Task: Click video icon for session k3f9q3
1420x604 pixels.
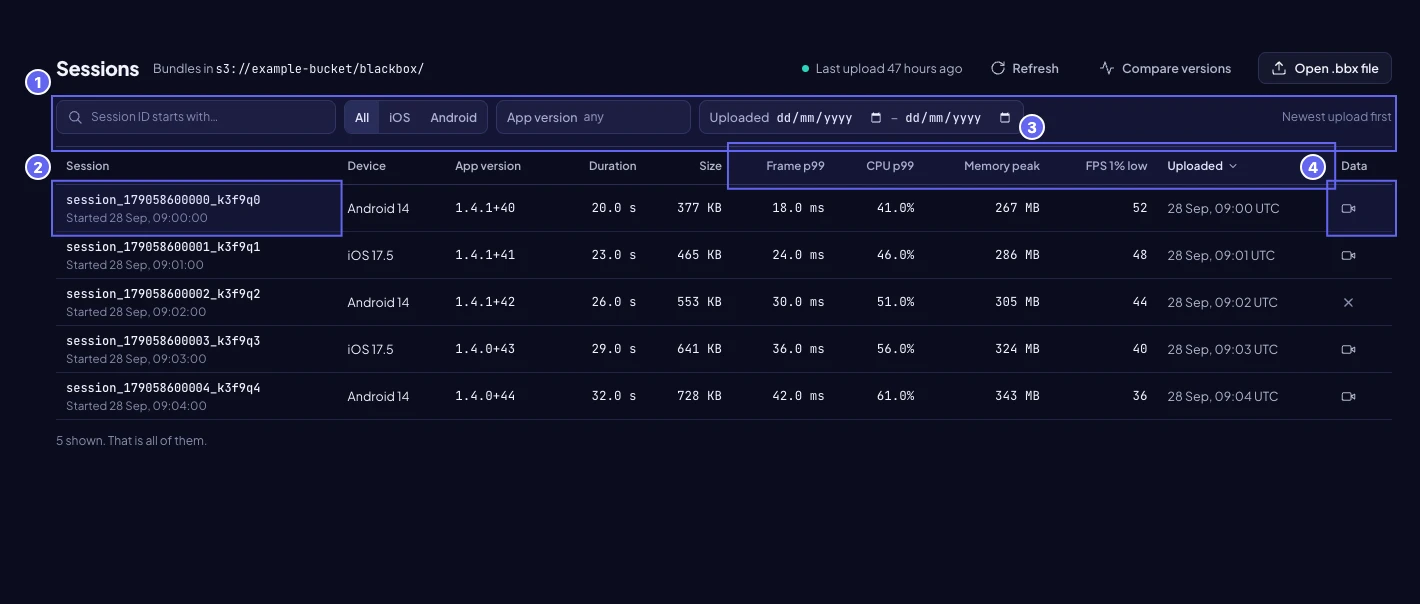Action: coord(1348,349)
